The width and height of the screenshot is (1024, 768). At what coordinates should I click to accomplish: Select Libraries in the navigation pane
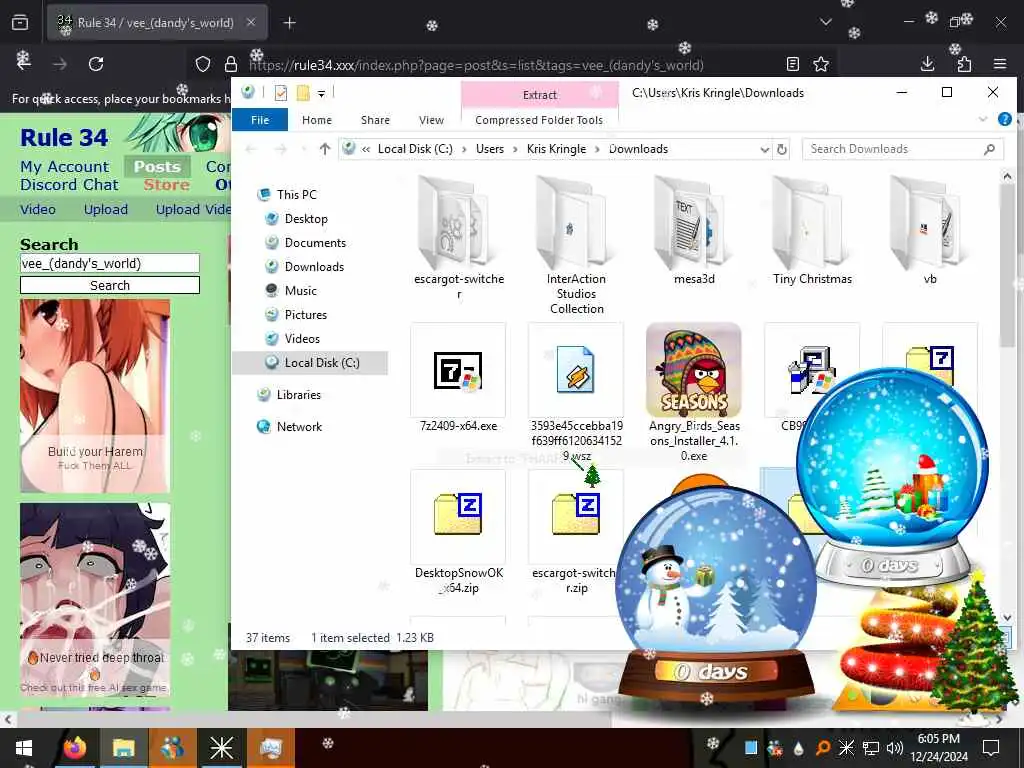tap(298, 394)
